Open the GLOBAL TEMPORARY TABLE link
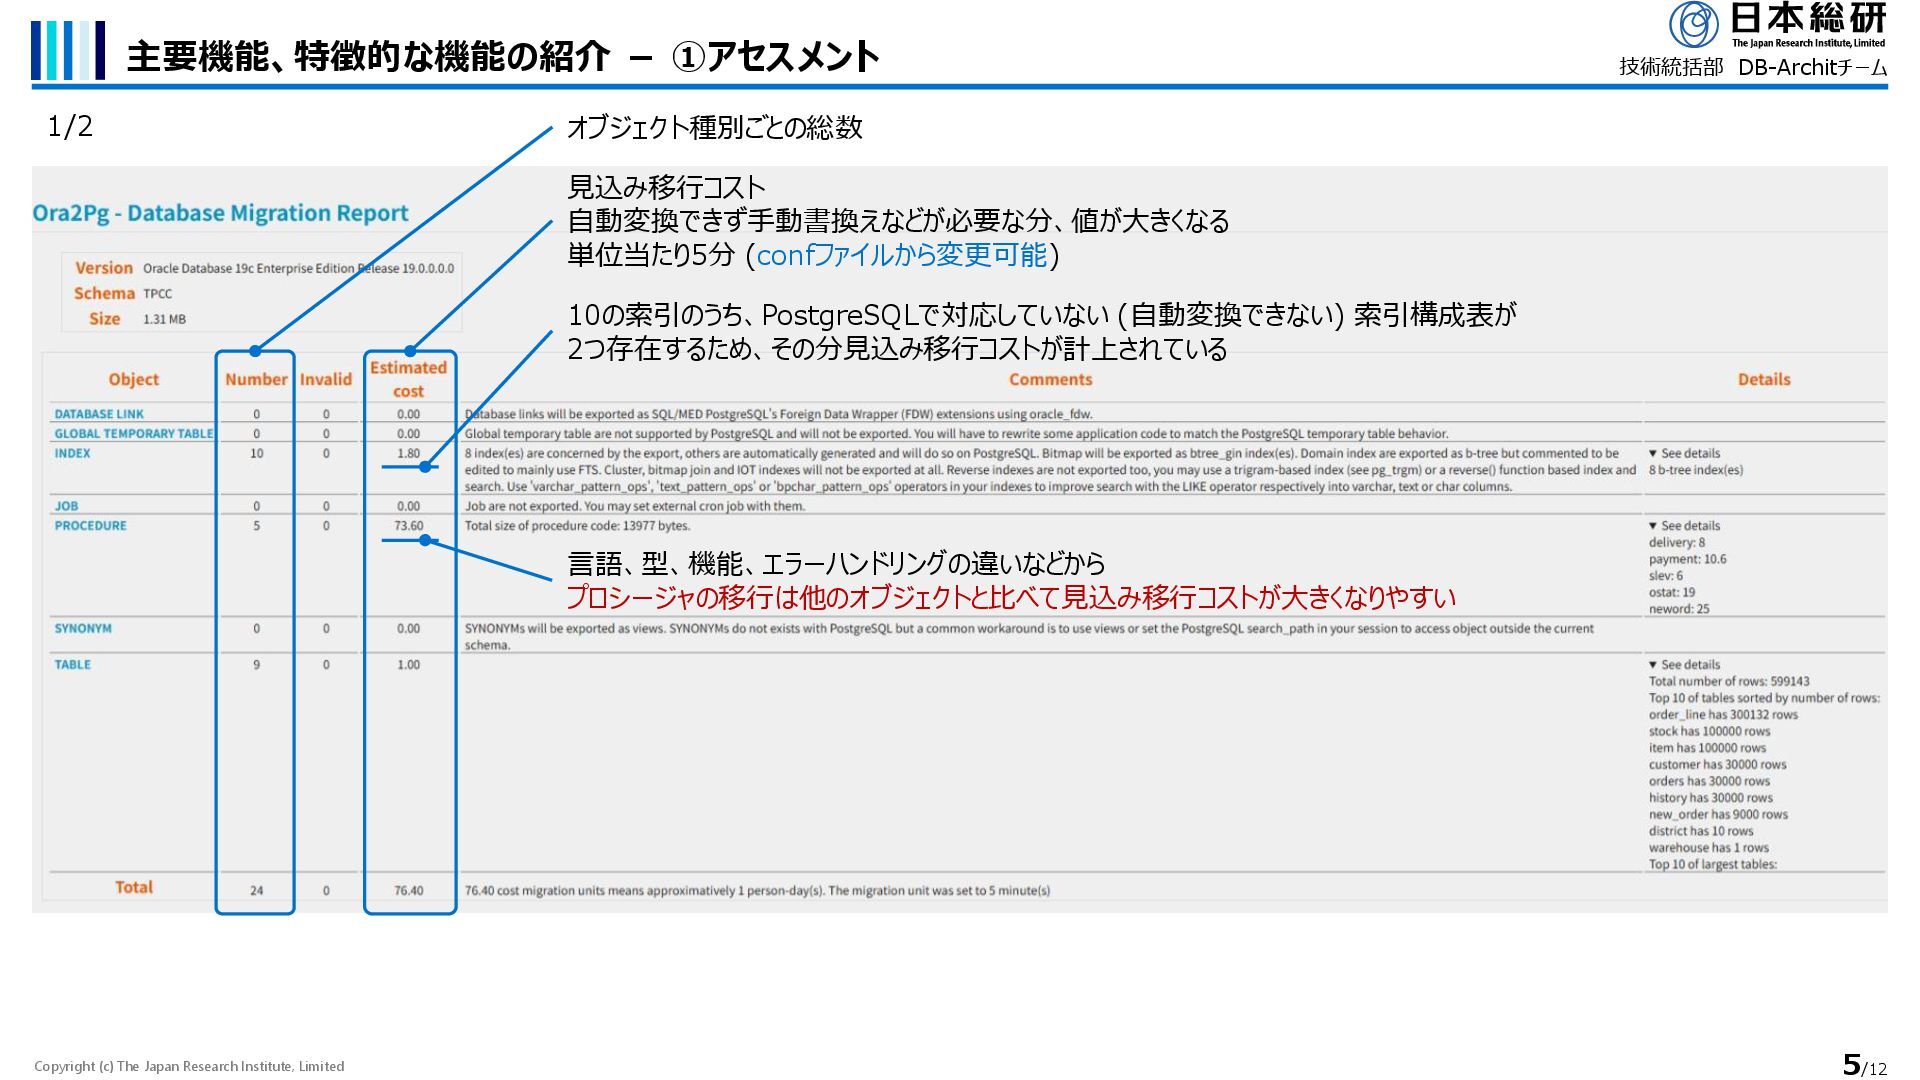The height and width of the screenshot is (1080, 1920). click(133, 434)
